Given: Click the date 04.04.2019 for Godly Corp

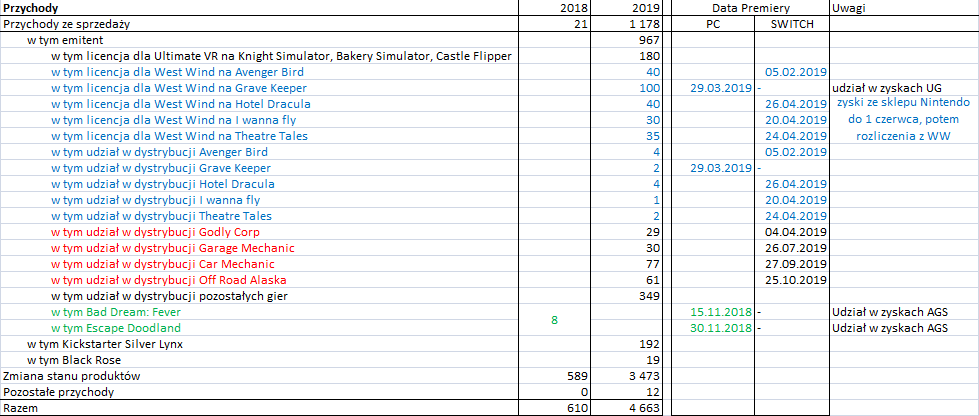Looking at the screenshot, I should click(x=797, y=232).
